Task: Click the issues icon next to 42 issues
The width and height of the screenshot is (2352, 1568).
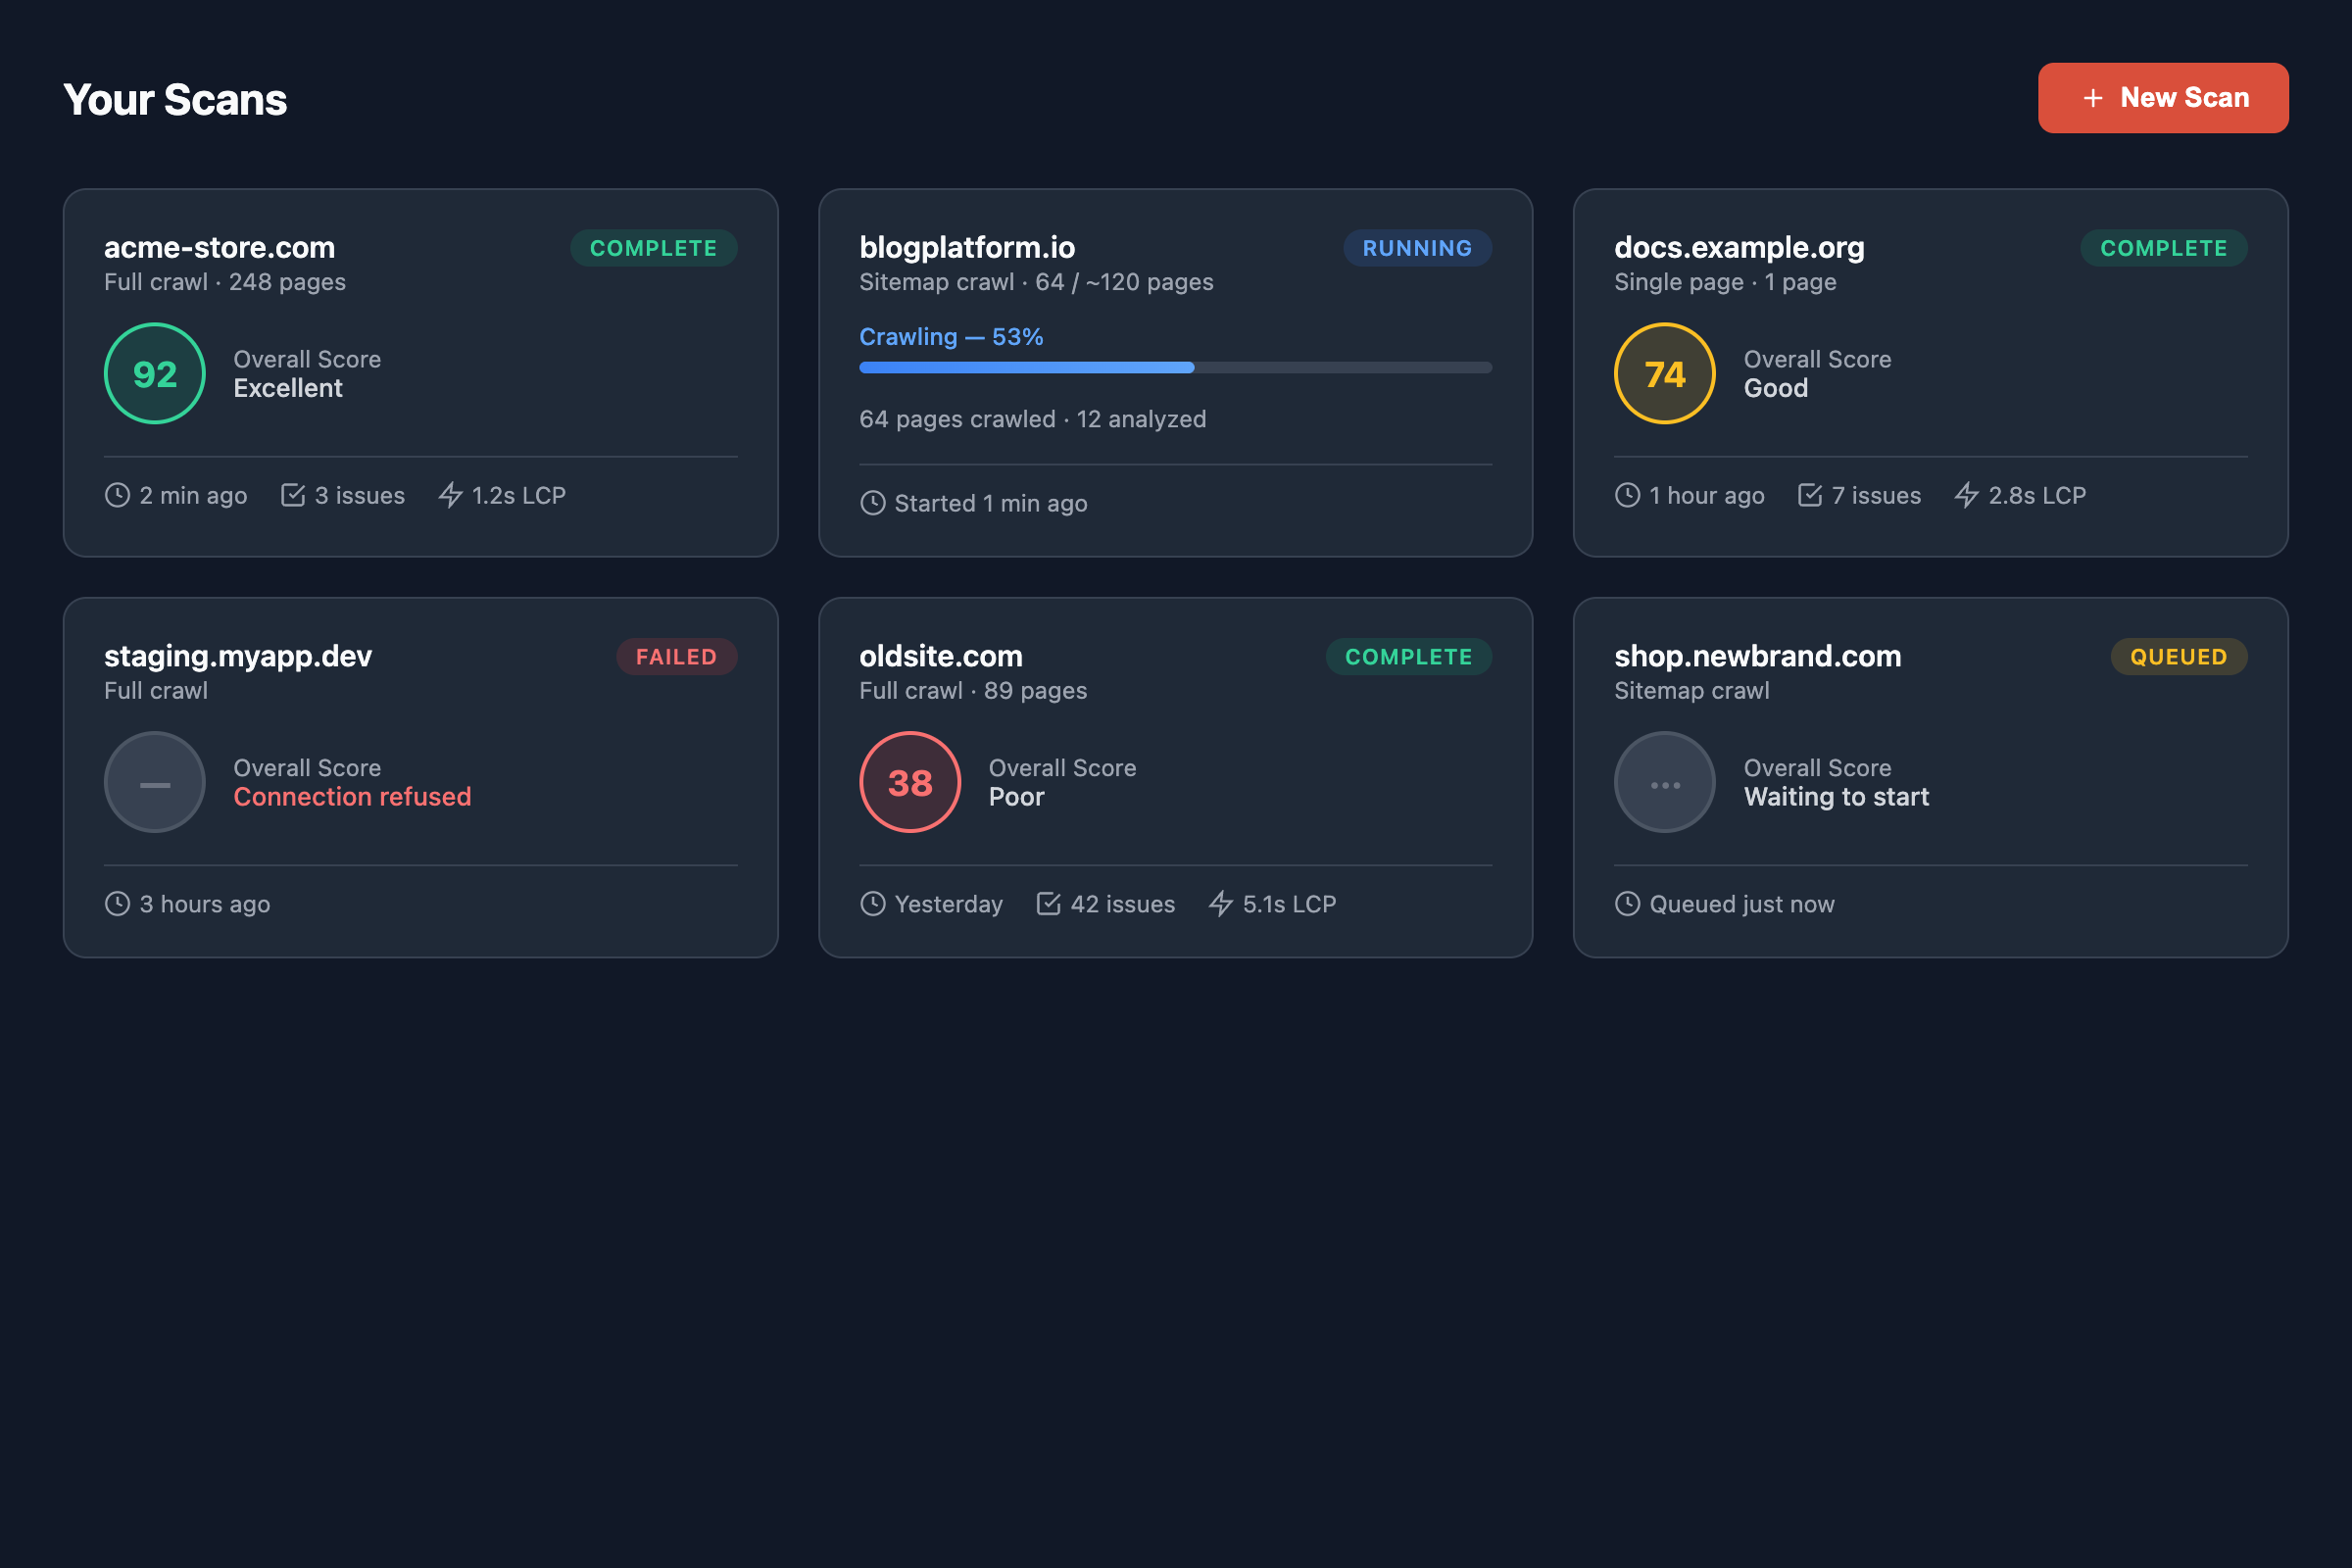Action: (x=1048, y=904)
